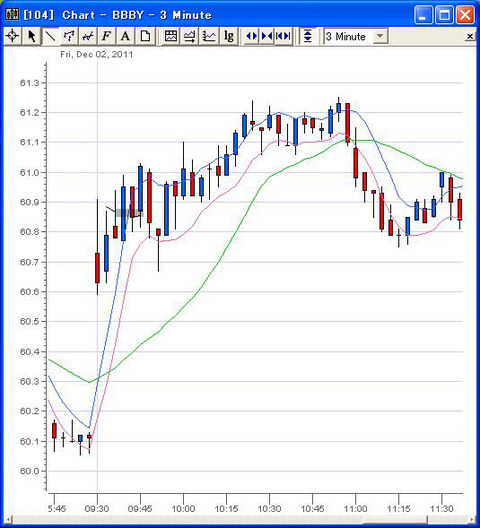Viewport: 480px width, 528px height.
Task: Click the 3 Minute interval text field
Action: tap(349, 36)
